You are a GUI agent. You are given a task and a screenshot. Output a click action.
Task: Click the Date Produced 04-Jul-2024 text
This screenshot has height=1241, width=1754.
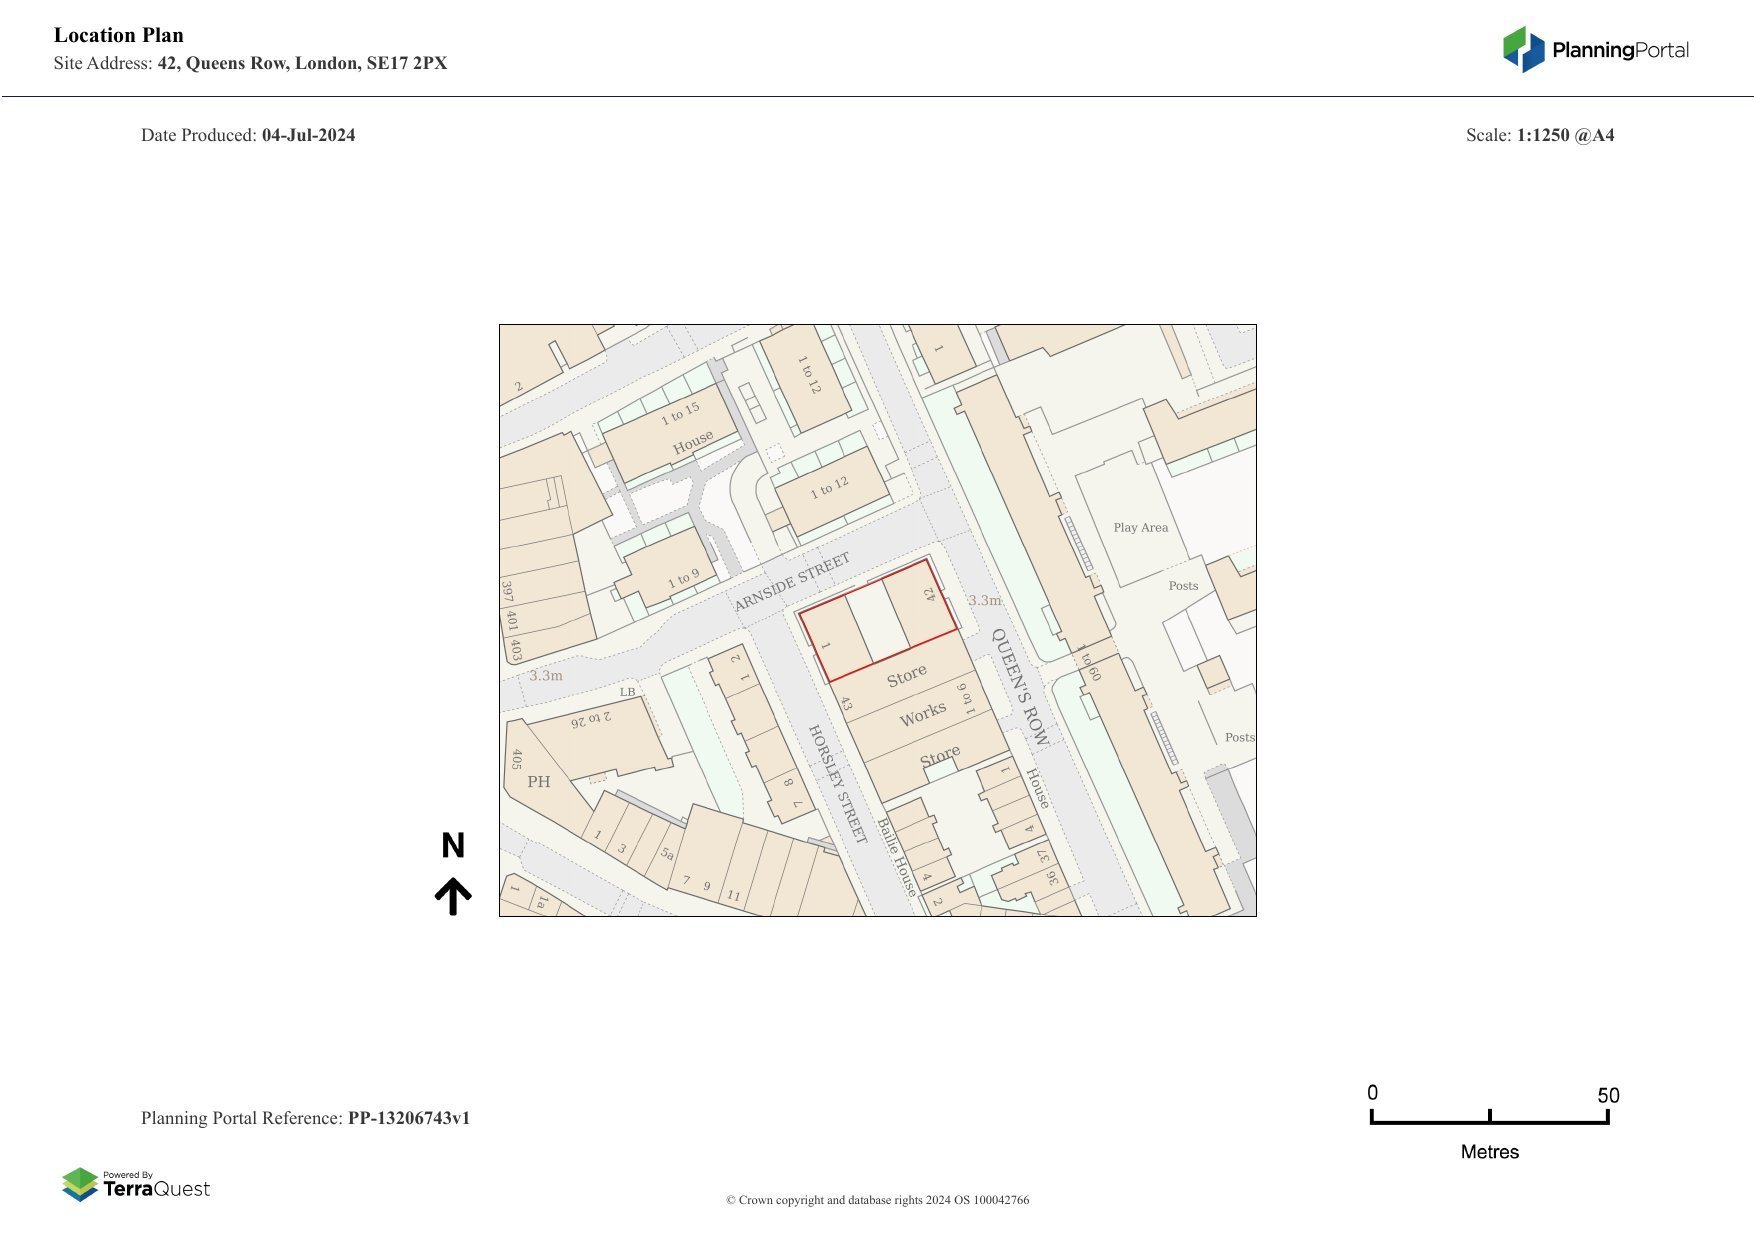coord(248,135)
